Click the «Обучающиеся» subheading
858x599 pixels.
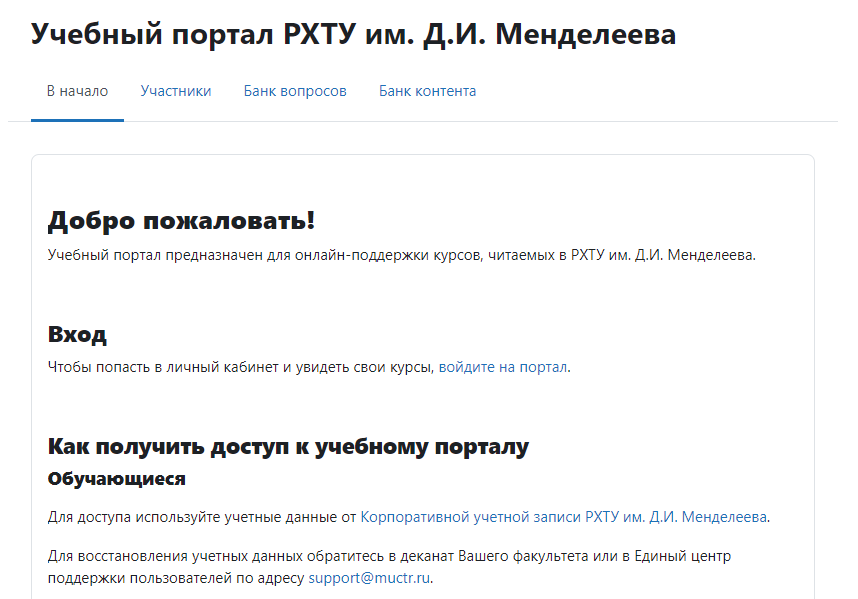(117, 479)
